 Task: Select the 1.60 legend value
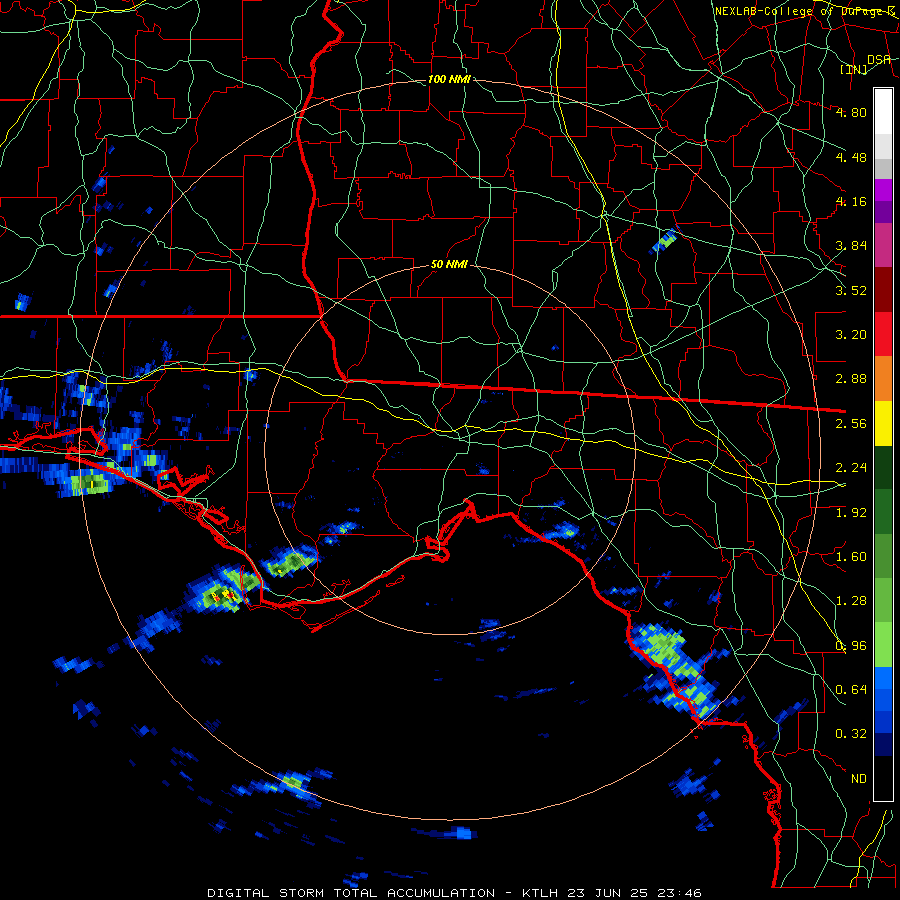point(851,557)
